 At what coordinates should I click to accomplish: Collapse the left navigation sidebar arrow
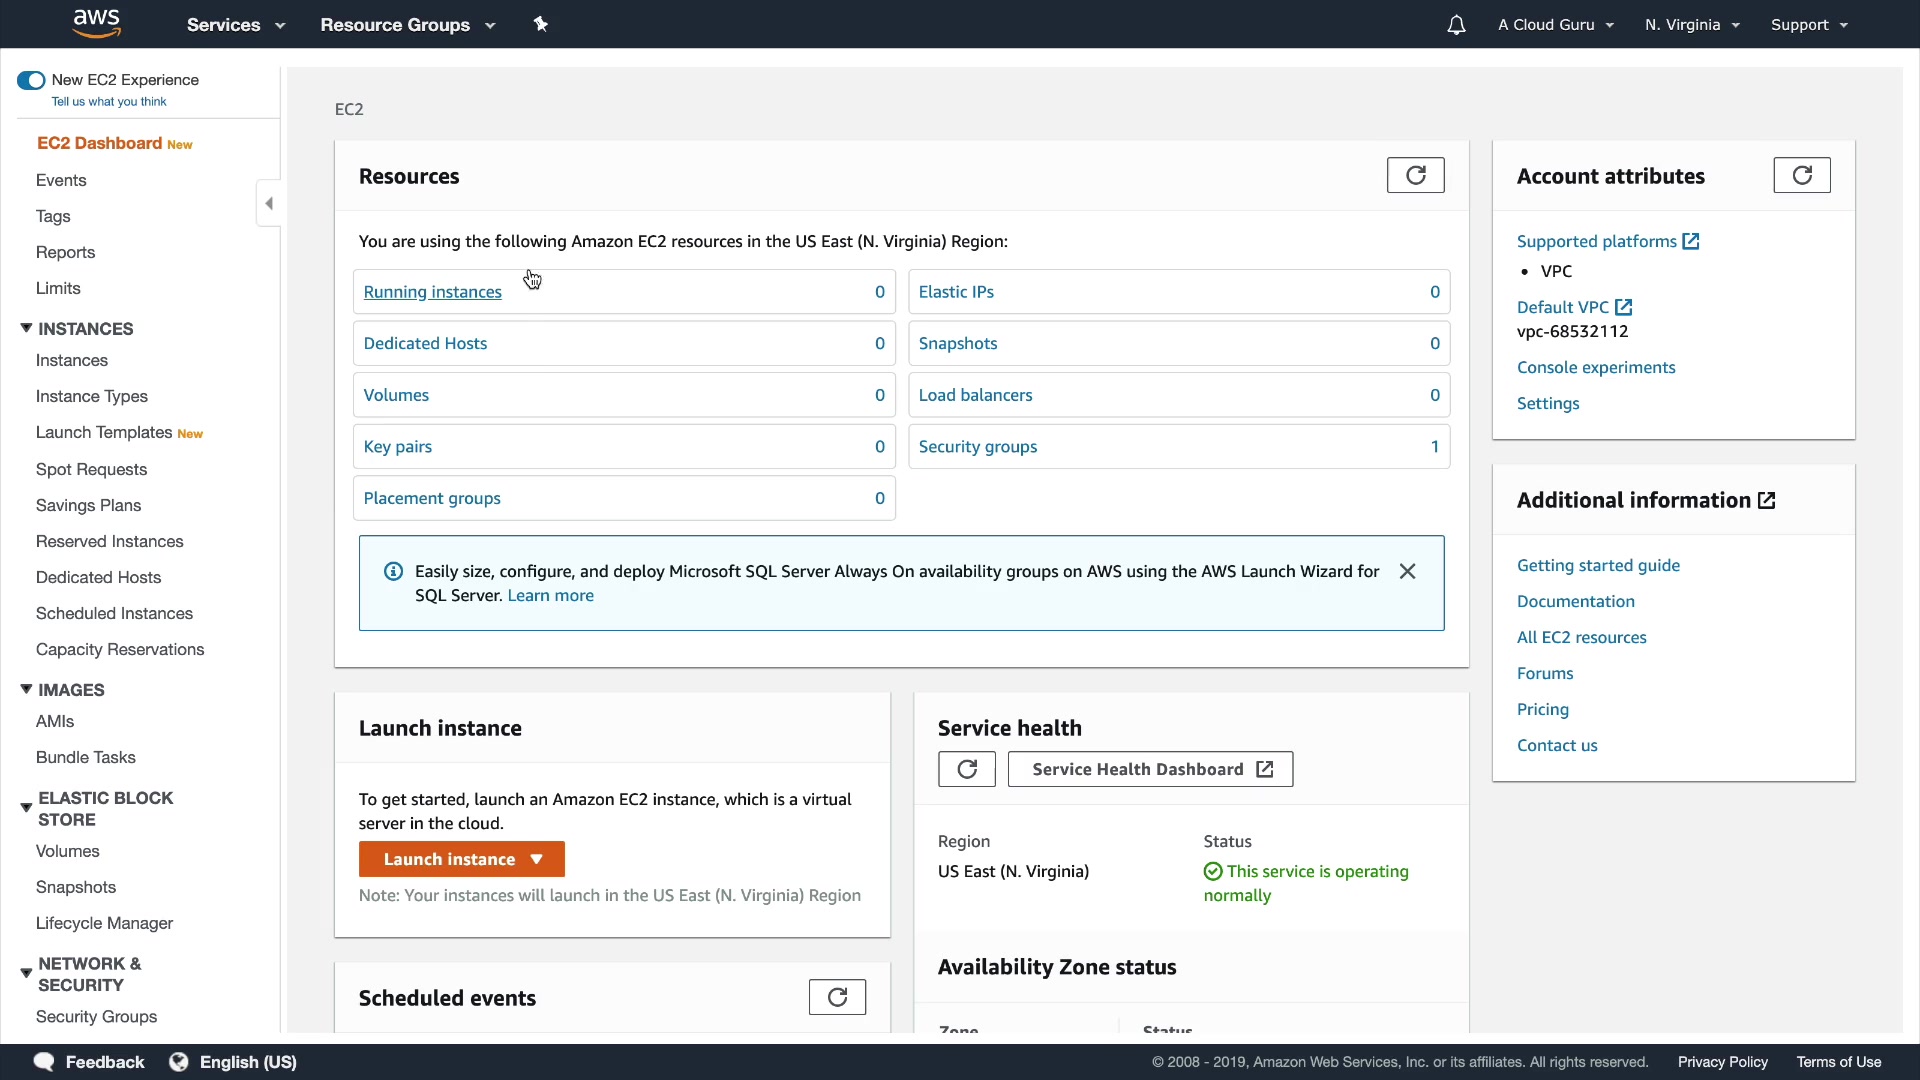tap(269, 204)
